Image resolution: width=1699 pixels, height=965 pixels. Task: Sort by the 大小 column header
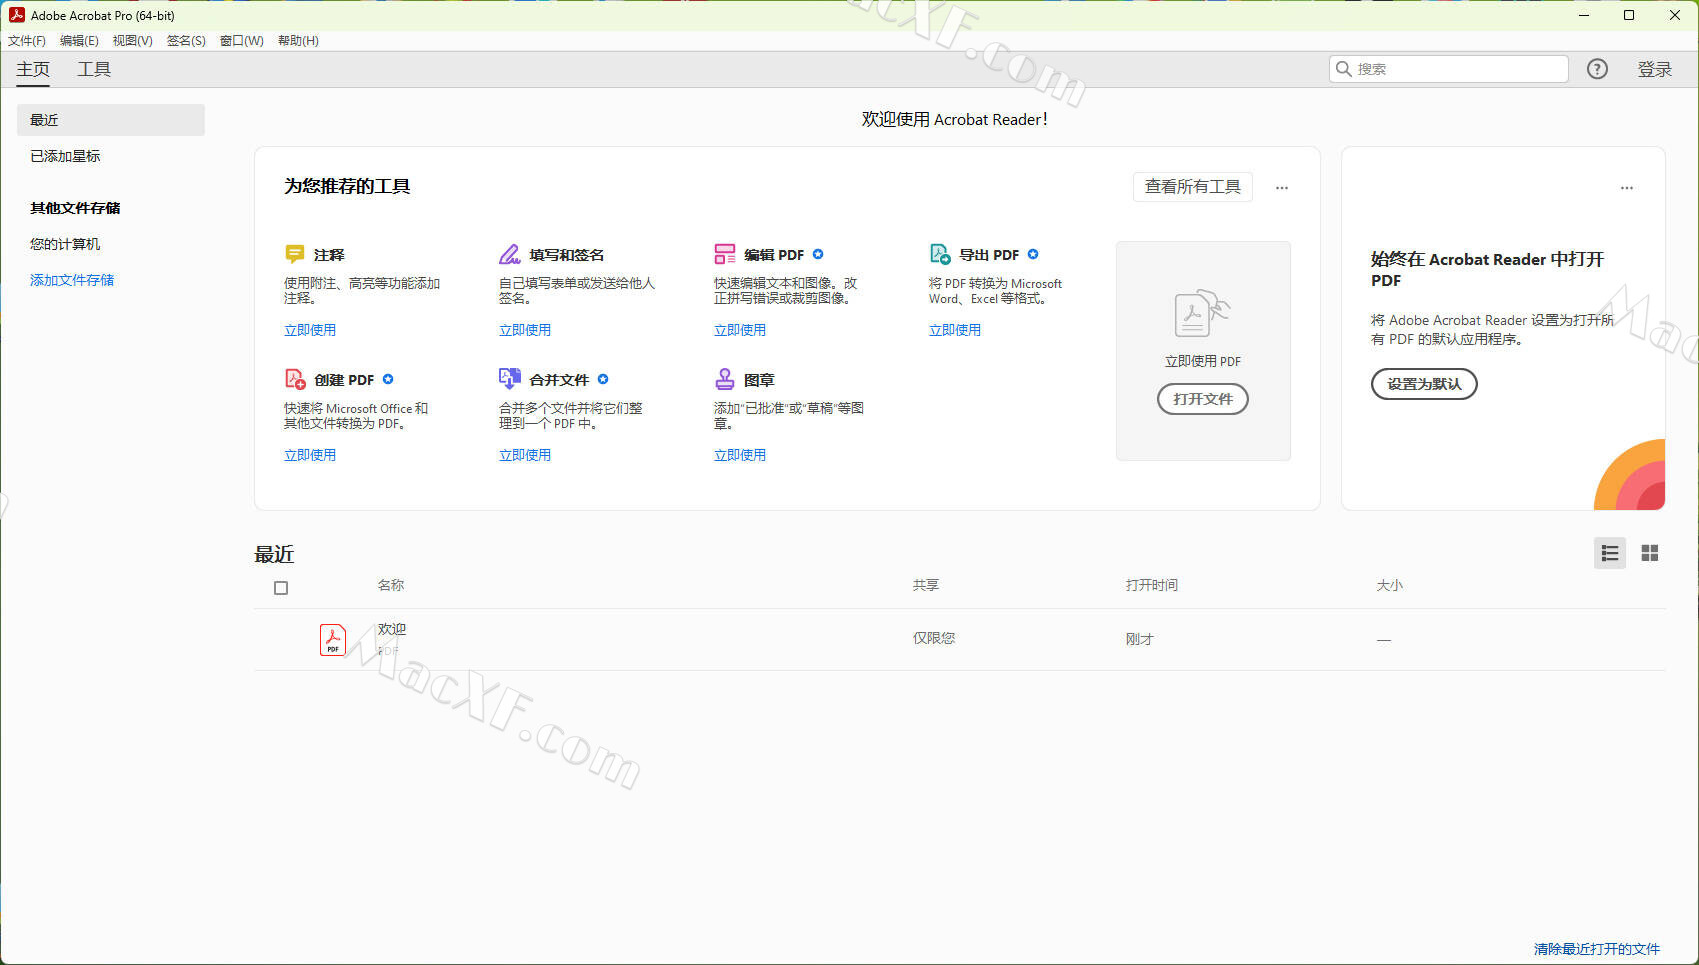coord(1390,585)
